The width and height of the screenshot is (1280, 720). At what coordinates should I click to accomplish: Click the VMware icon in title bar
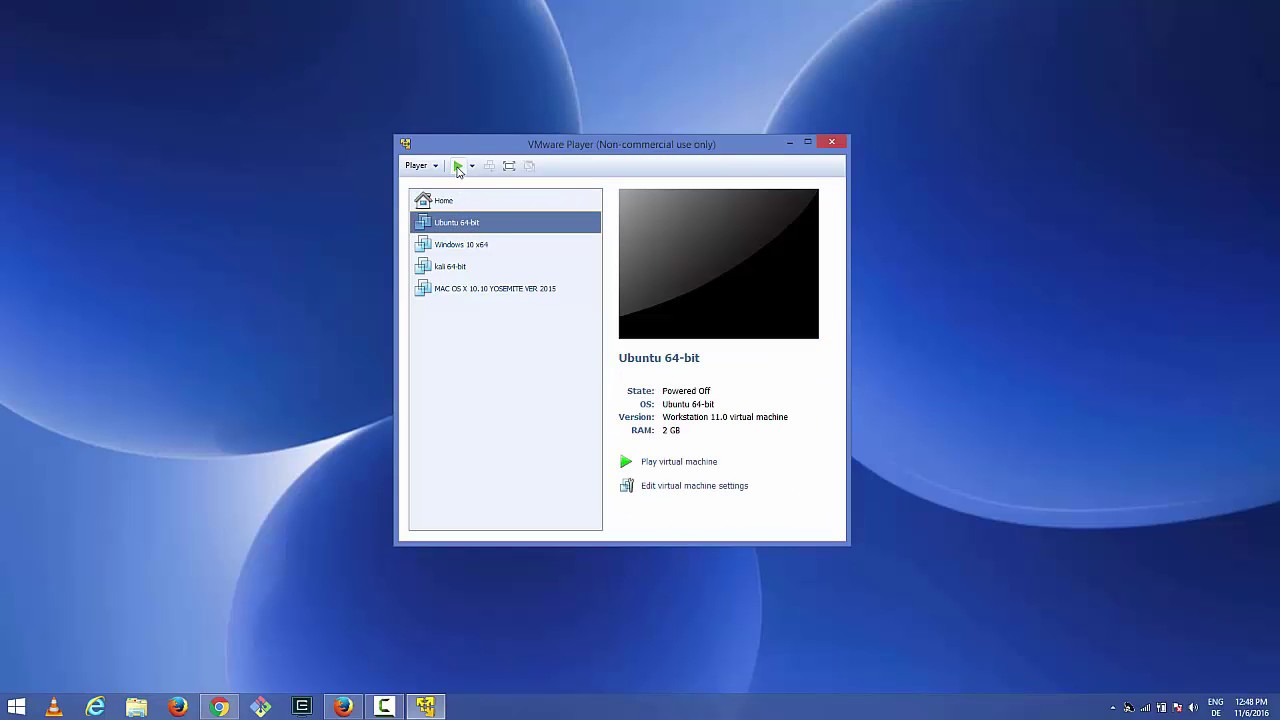tap(405, 144)
